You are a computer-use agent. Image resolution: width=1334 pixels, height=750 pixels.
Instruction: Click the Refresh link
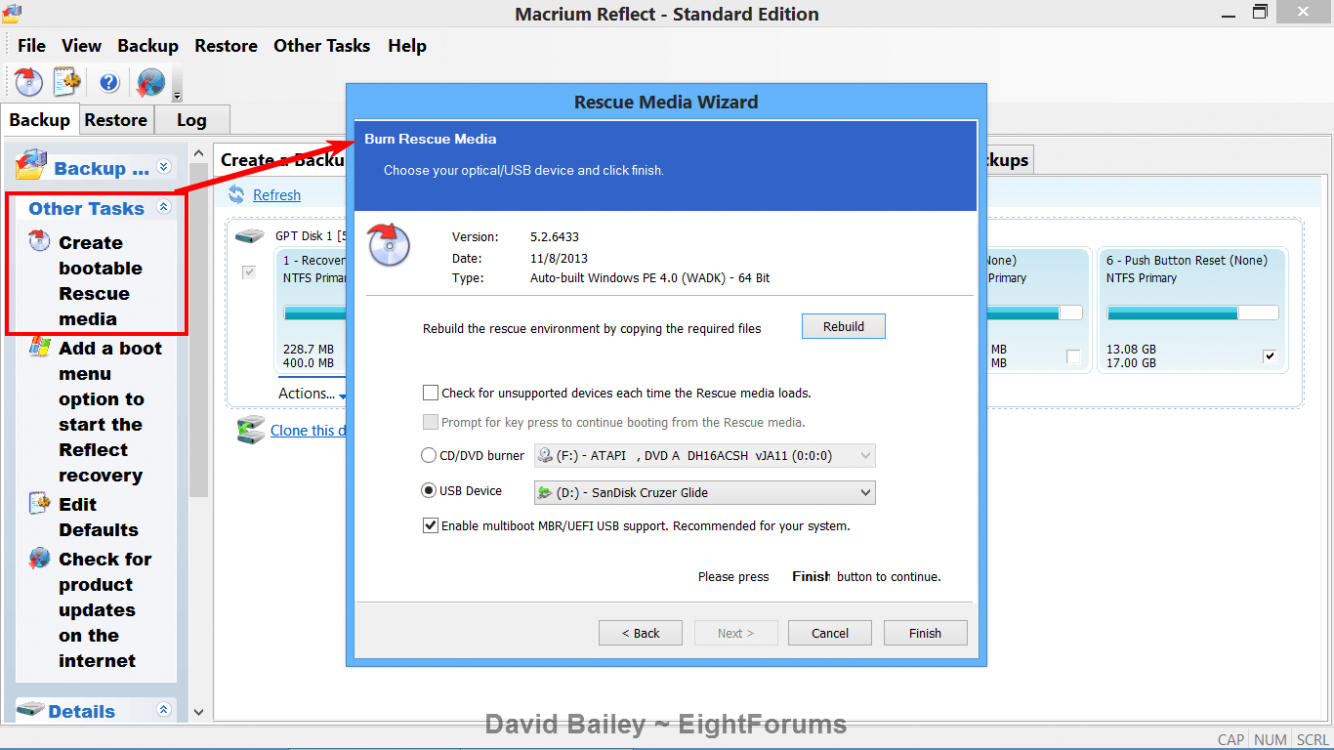[x=277, y=195]
